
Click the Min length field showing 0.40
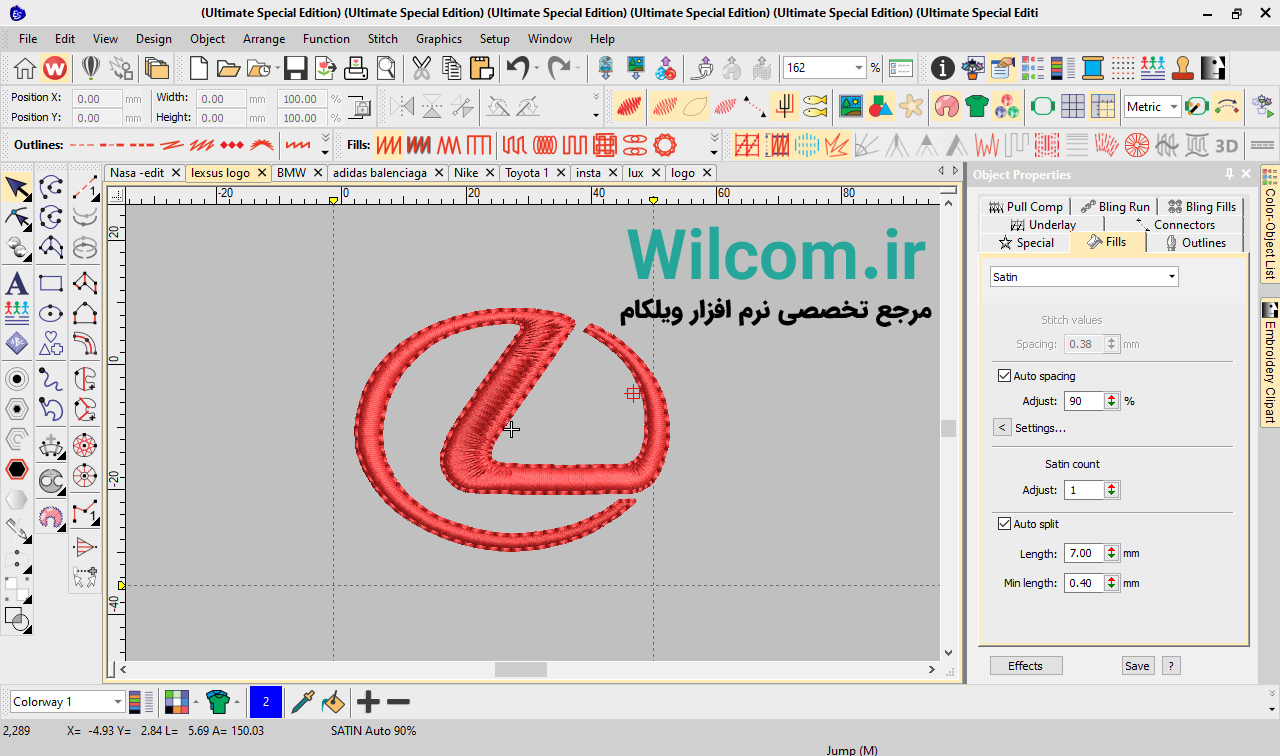tap(1083, 583)
